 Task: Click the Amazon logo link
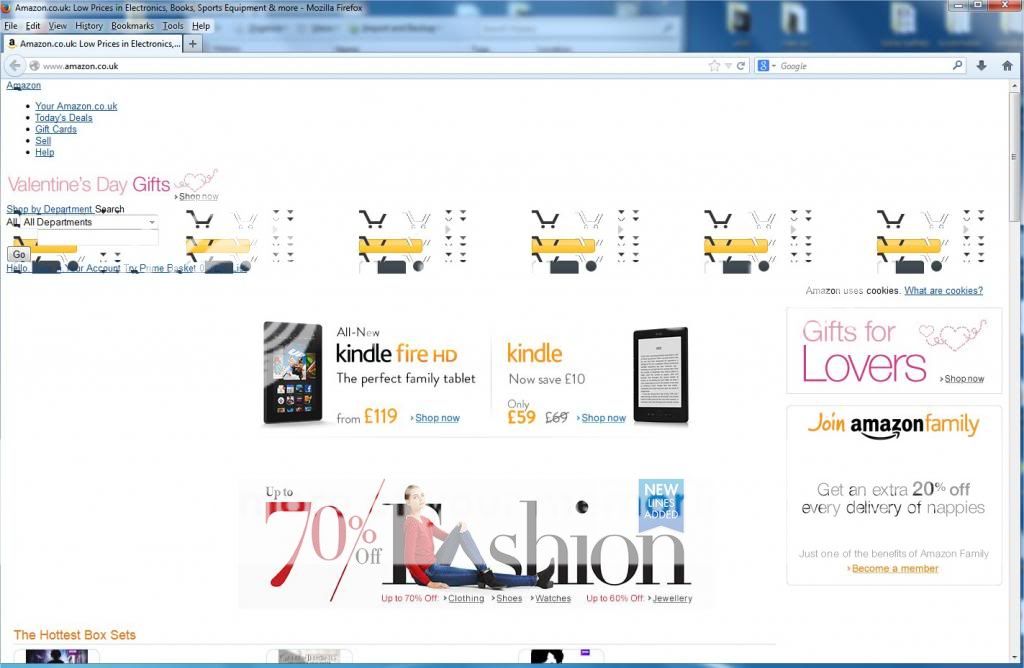24,86
